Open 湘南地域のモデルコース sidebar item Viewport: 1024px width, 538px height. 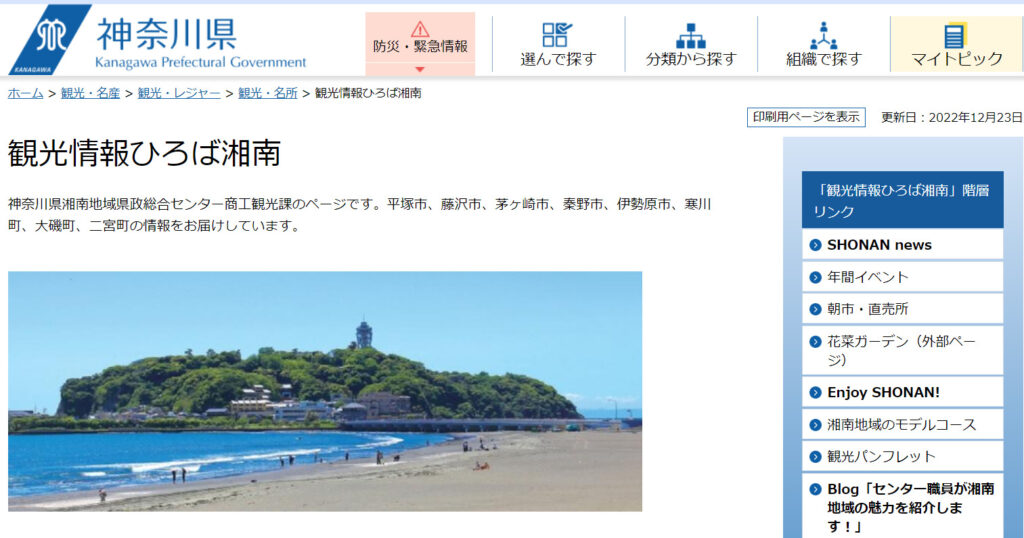coord(902,424)
